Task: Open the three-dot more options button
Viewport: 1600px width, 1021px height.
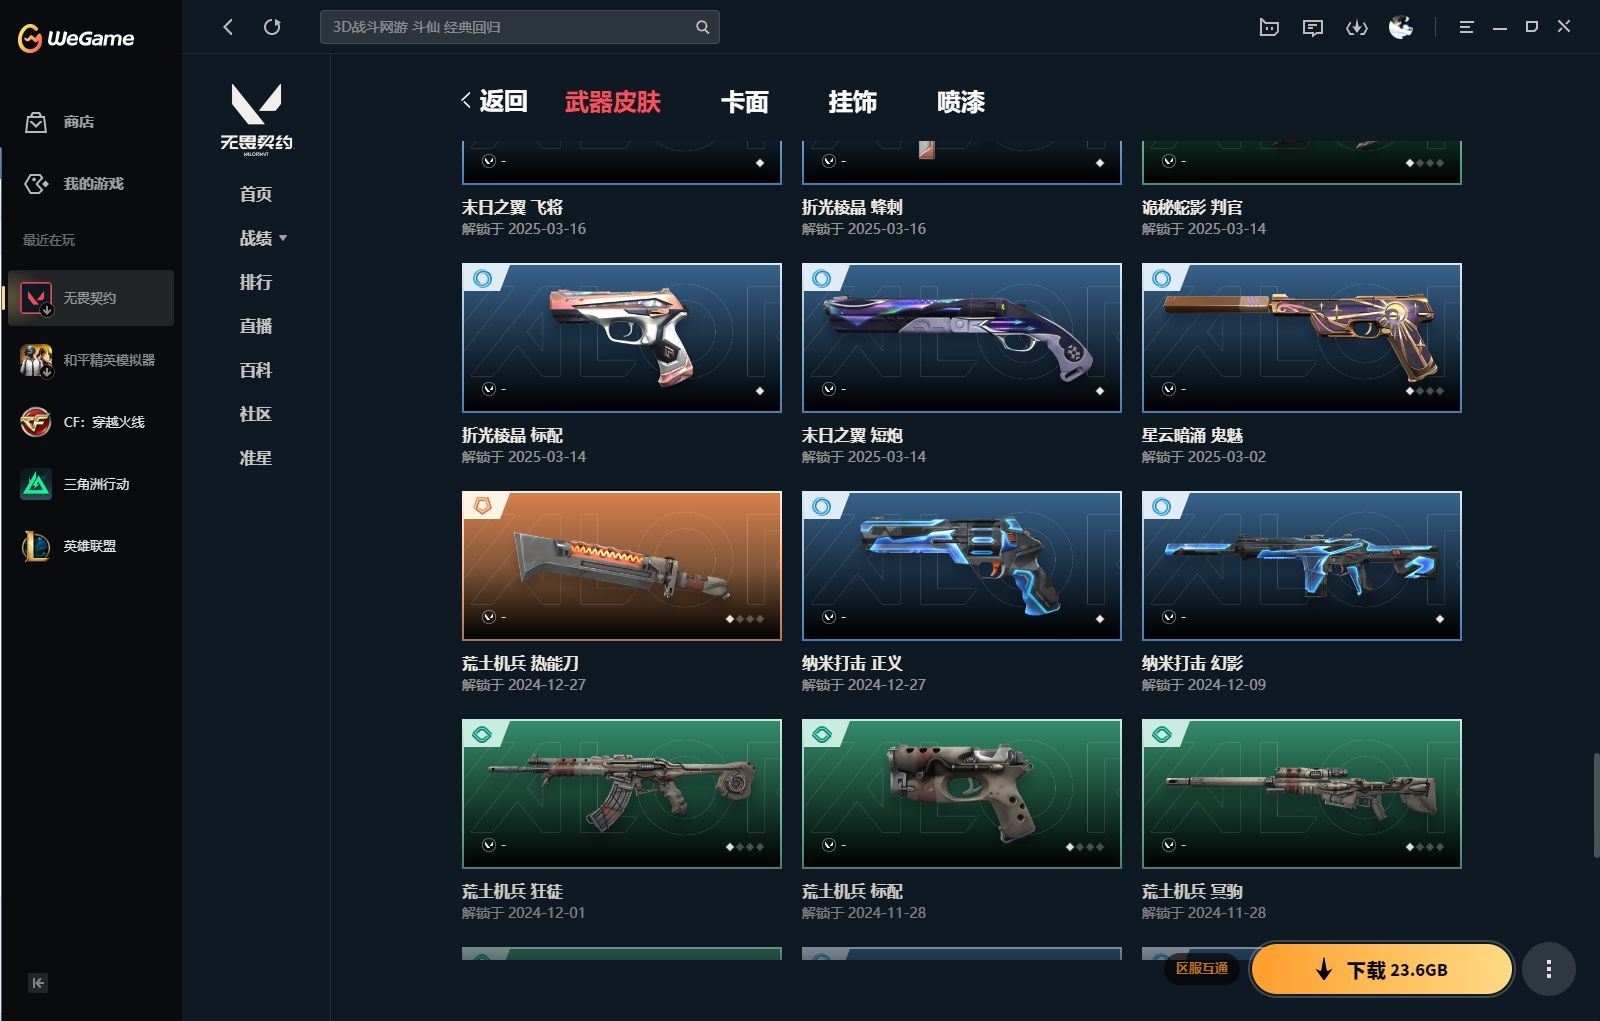Action: coord(1549,969)
